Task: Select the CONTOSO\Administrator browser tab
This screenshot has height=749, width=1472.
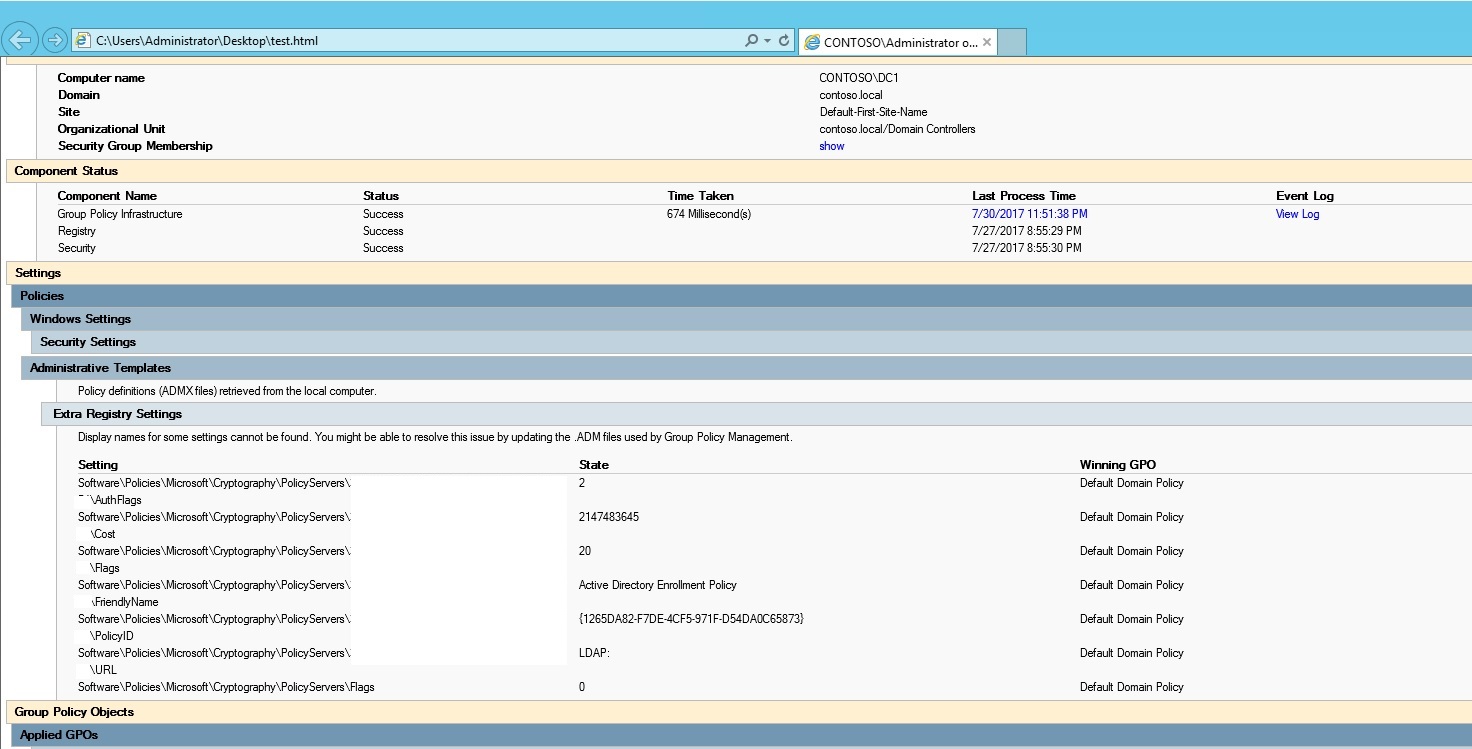Action: click(x=898, y=42)
